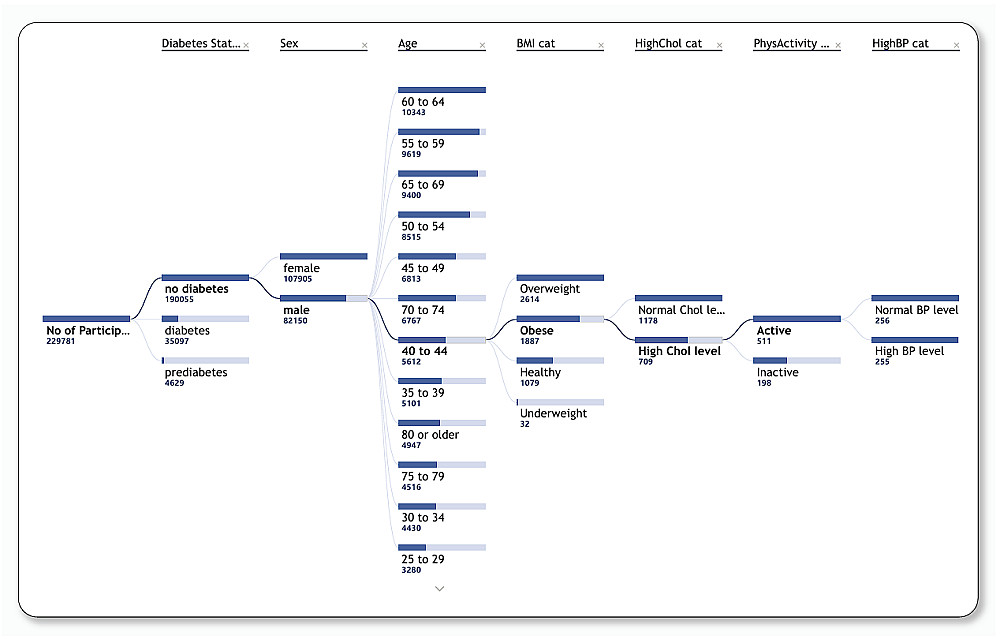
Task: Click the female node bar
Action: tap(323, 257)
